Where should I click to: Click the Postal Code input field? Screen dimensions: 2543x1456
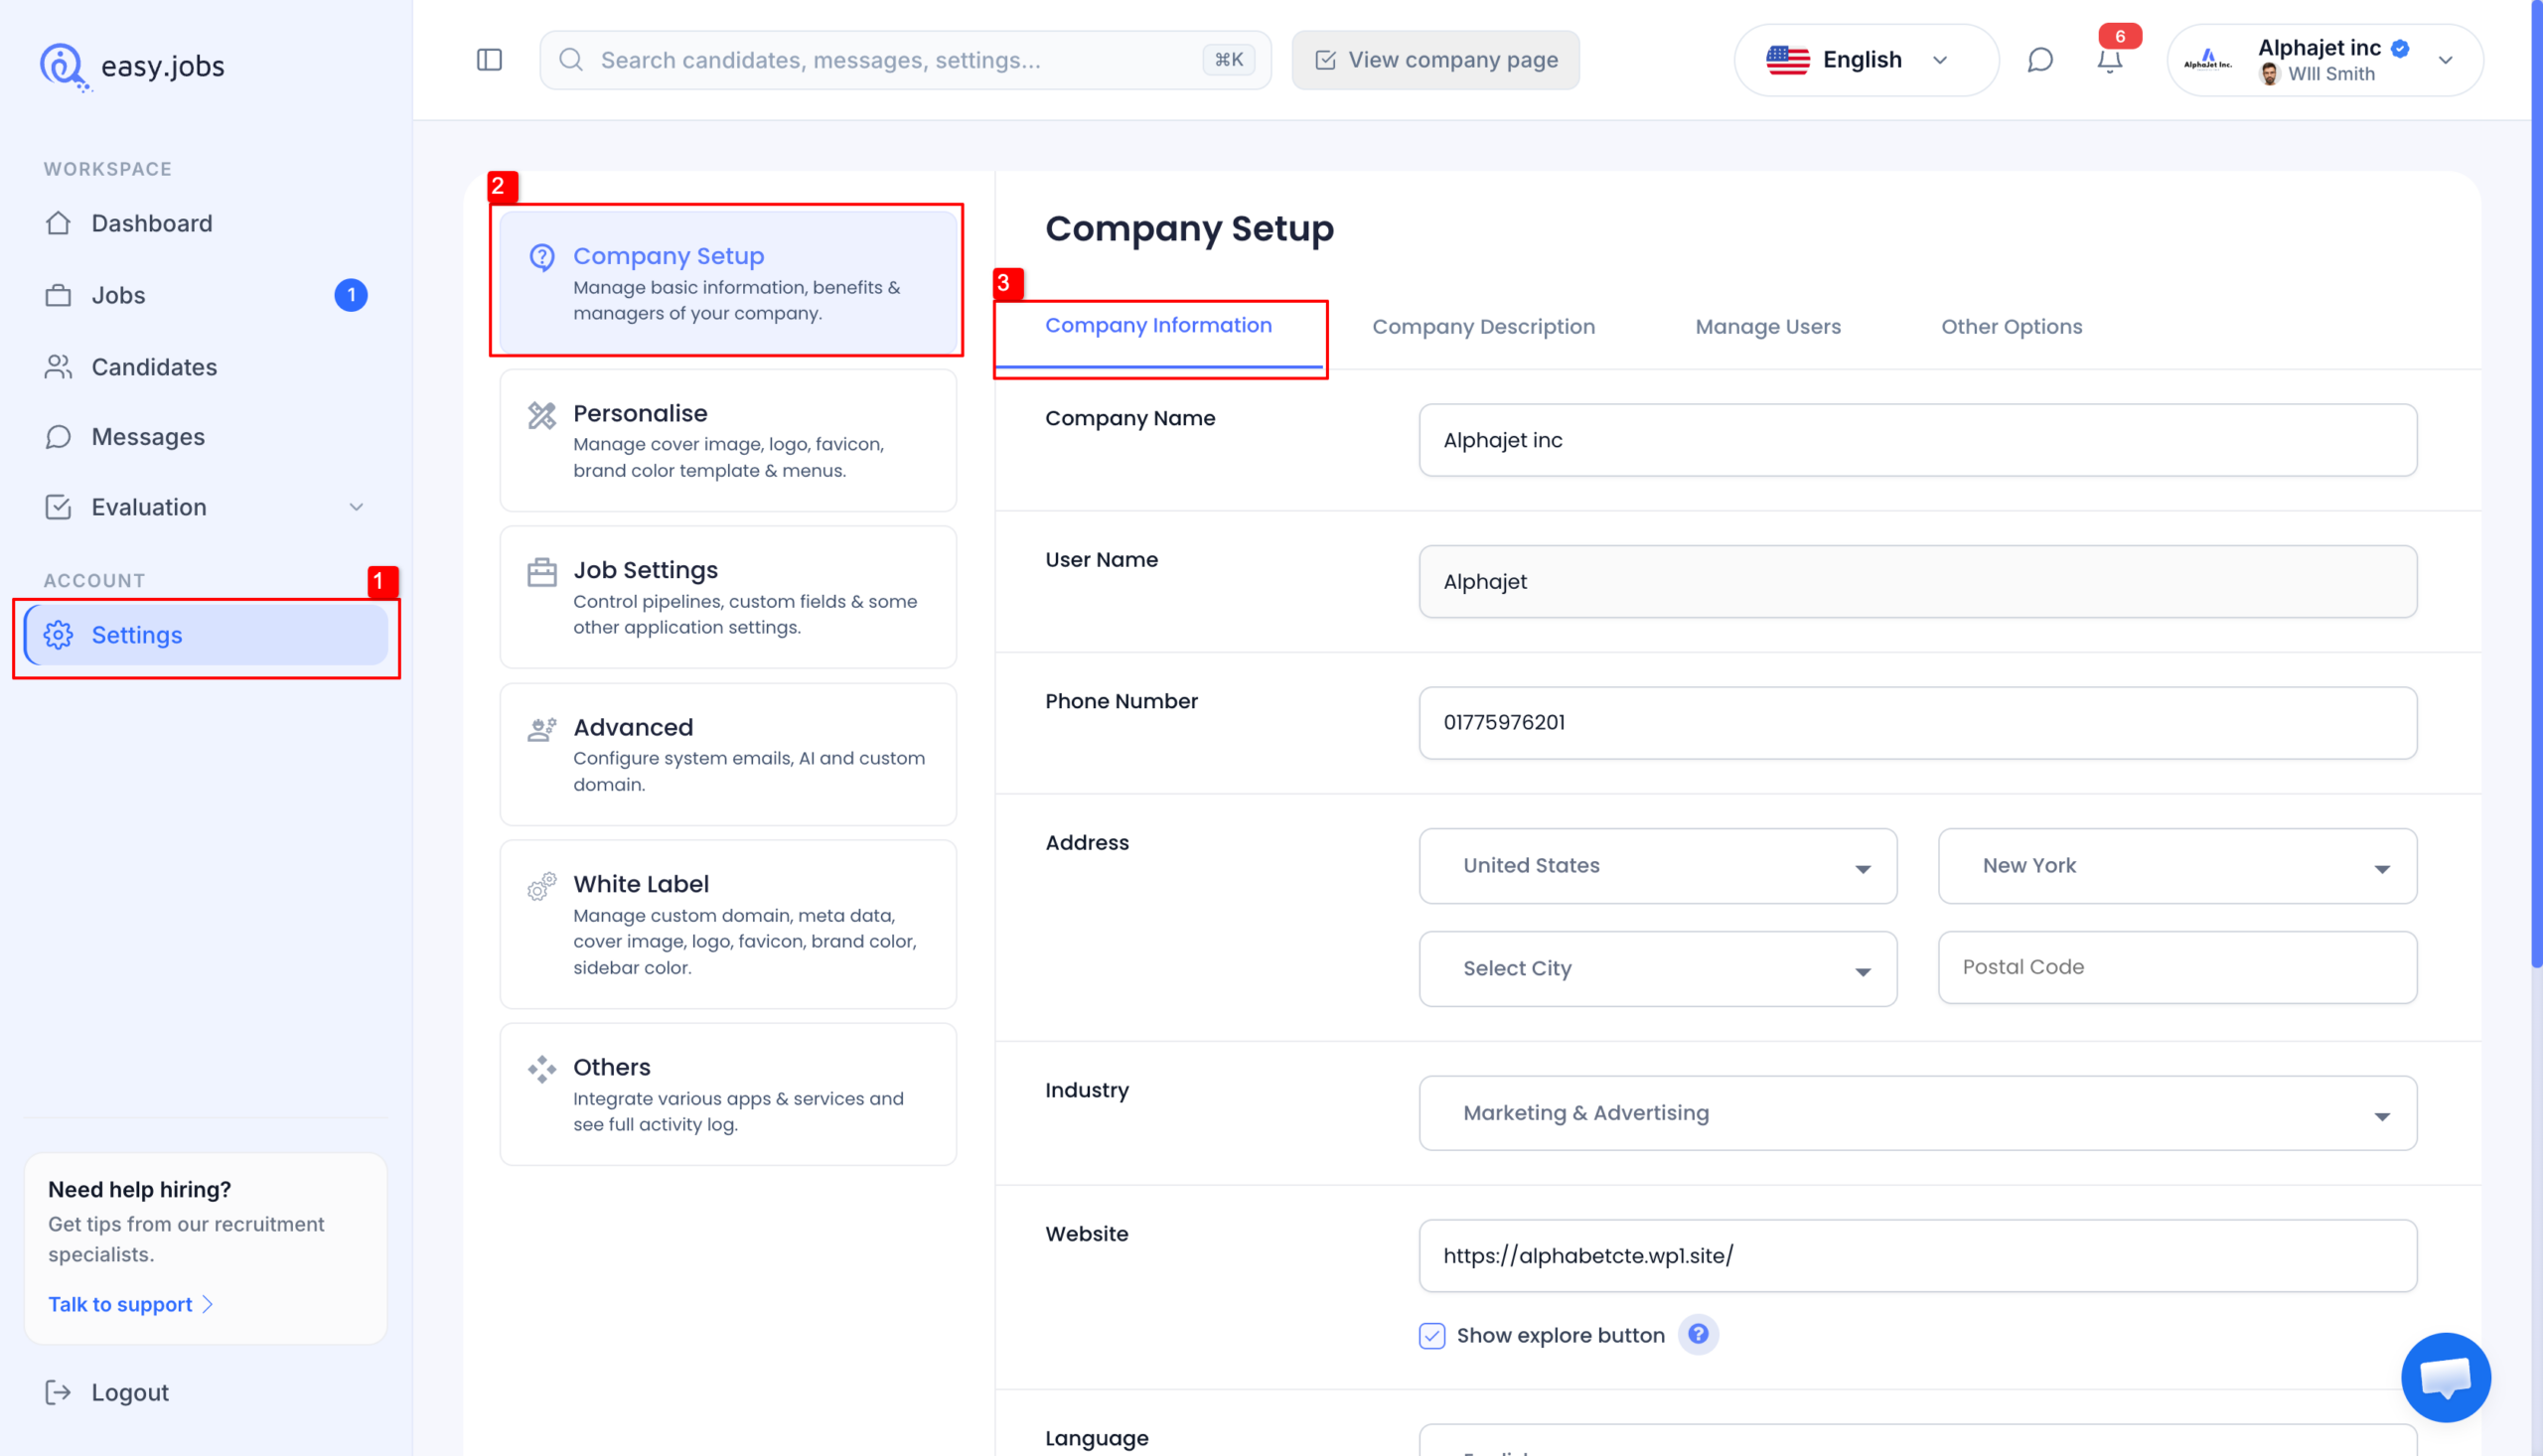[x=2177, y=967]
